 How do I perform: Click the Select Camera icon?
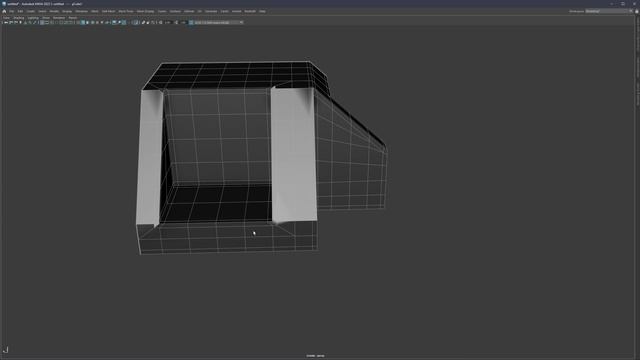(6, 22)
